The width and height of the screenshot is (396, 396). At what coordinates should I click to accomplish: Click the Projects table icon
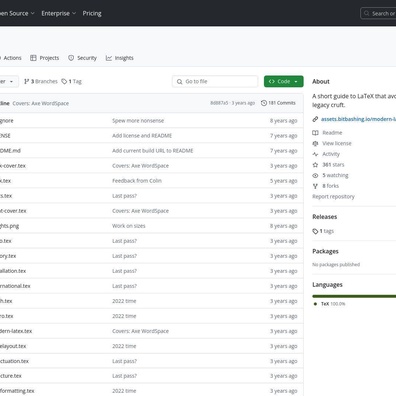(x=33, y=58)
